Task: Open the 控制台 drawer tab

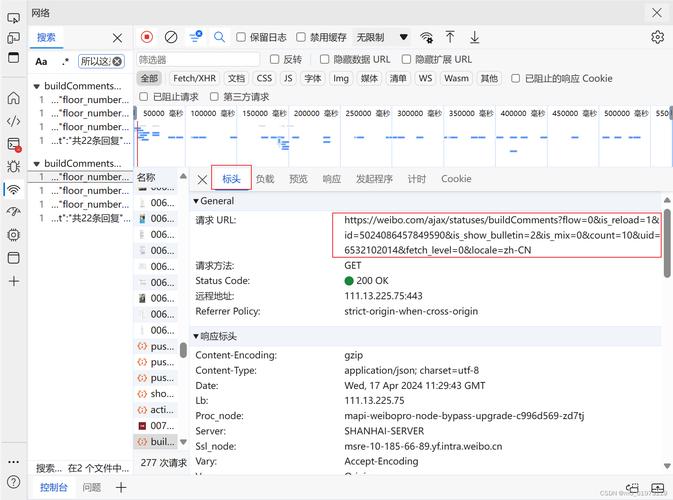Action: click(x=54, y=487)
